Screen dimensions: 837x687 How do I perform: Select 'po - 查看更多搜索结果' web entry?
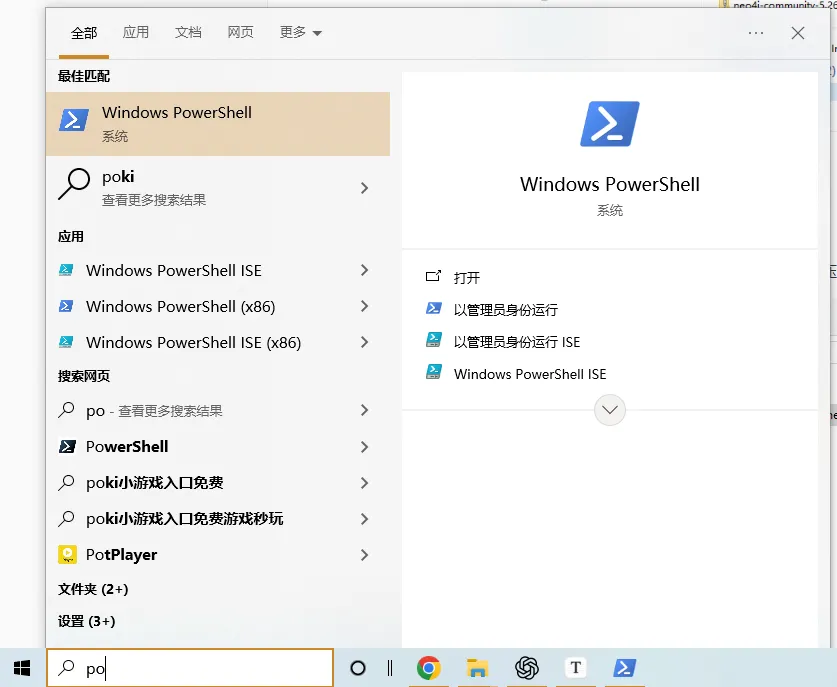pos(218,410)
